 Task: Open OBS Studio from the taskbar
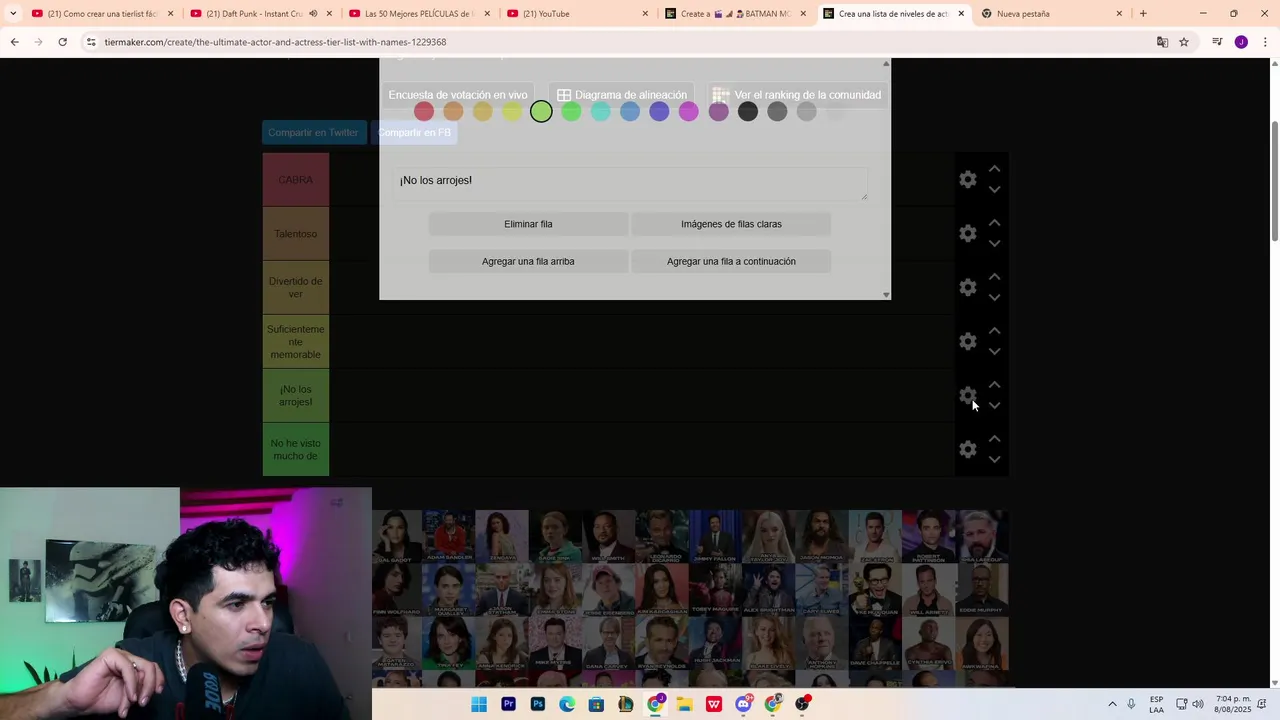(x=802, y=704)
